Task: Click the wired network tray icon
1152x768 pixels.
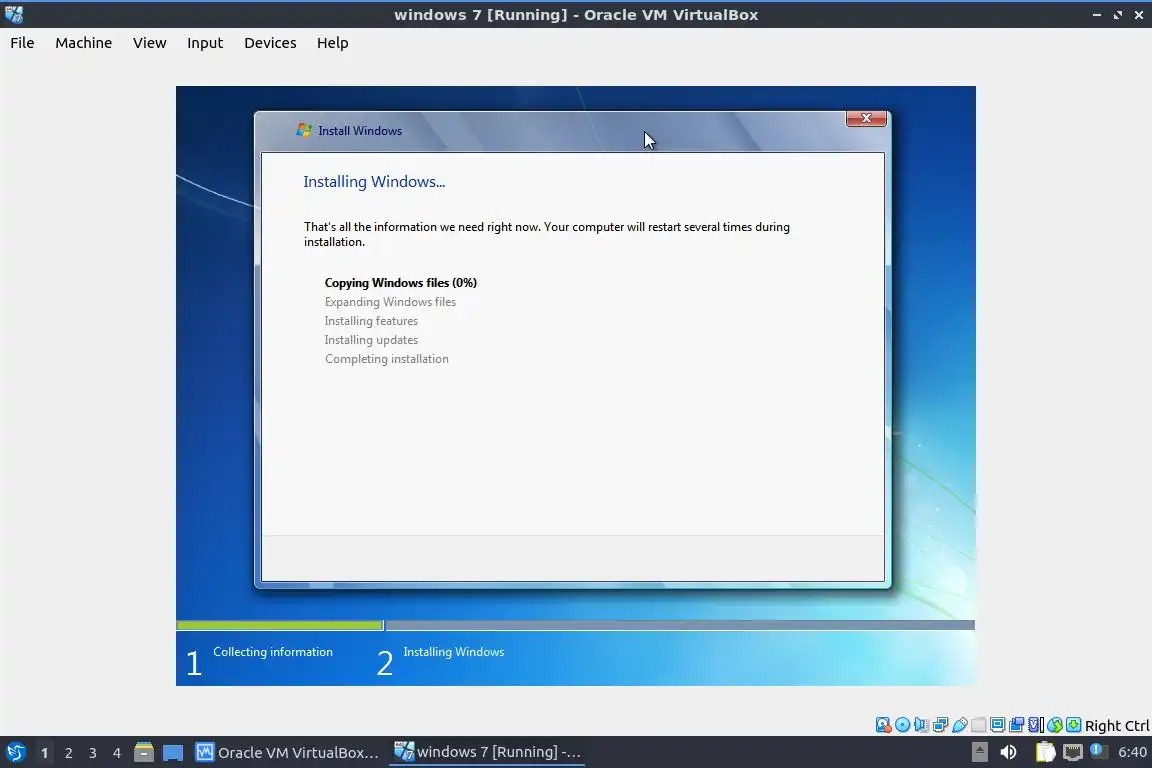Action: pos(1073,752)
